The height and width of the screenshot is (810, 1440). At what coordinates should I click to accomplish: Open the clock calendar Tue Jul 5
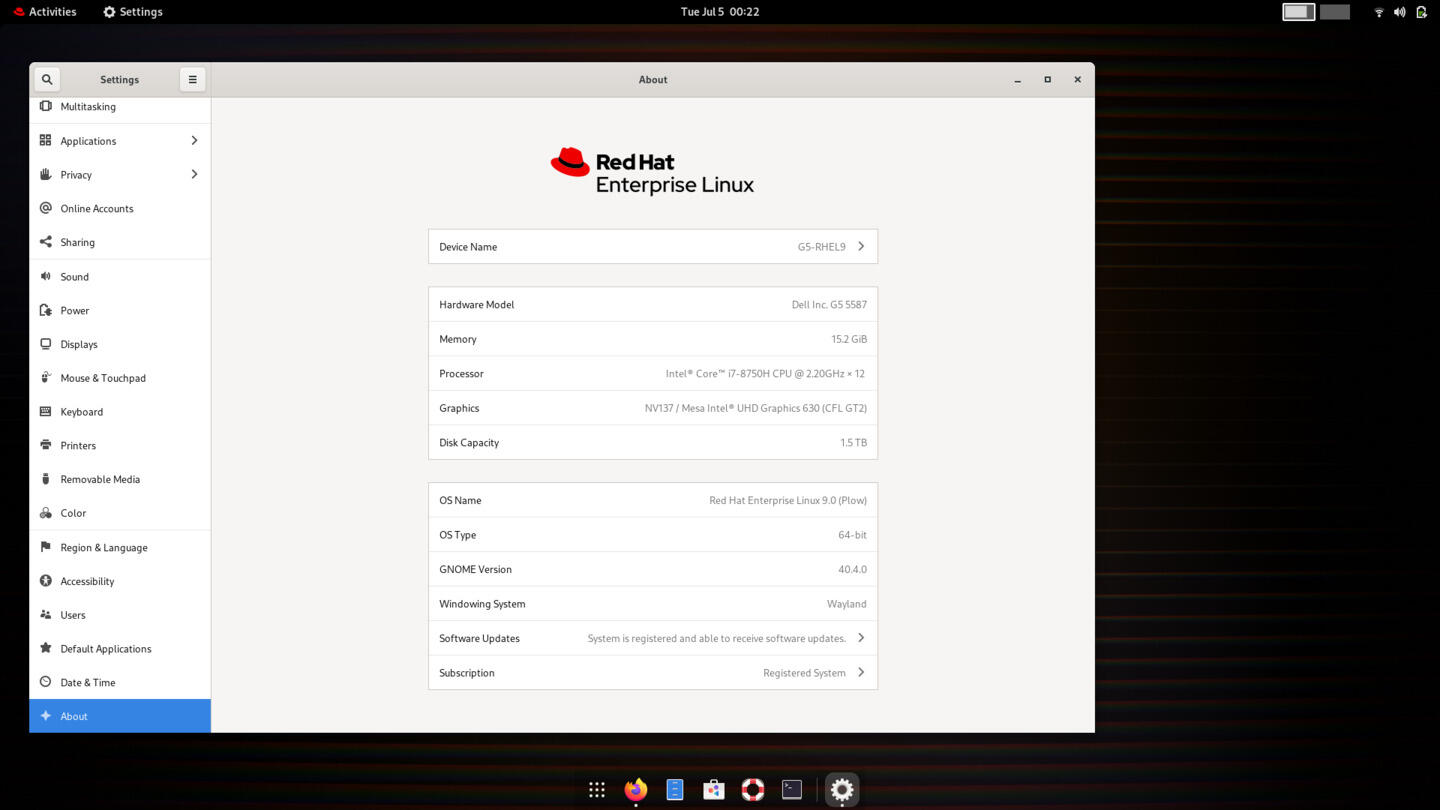click(720, 12)
